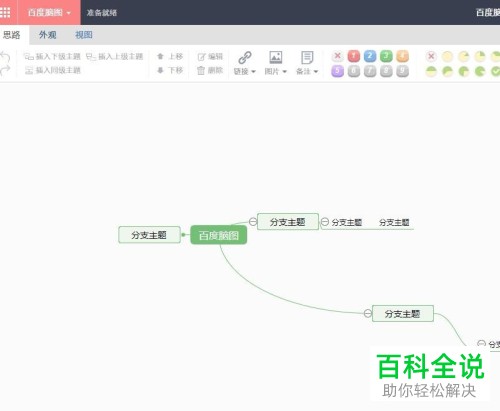500x411 pixels.
Task: Set priority 3 green badge
Action: click(386, 56)
